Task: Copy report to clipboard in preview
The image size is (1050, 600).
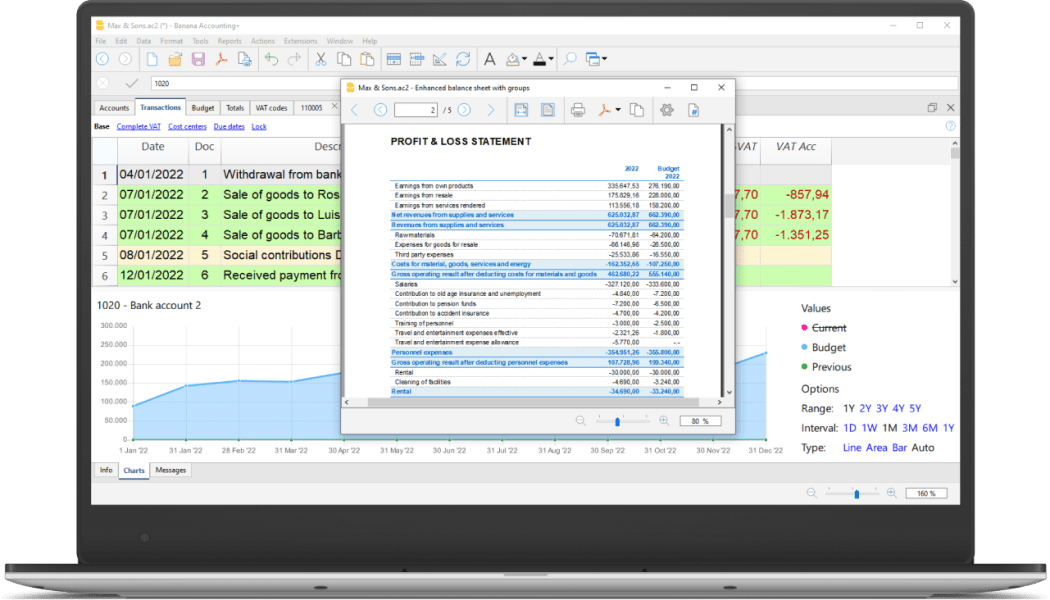Action: point(637,110)
